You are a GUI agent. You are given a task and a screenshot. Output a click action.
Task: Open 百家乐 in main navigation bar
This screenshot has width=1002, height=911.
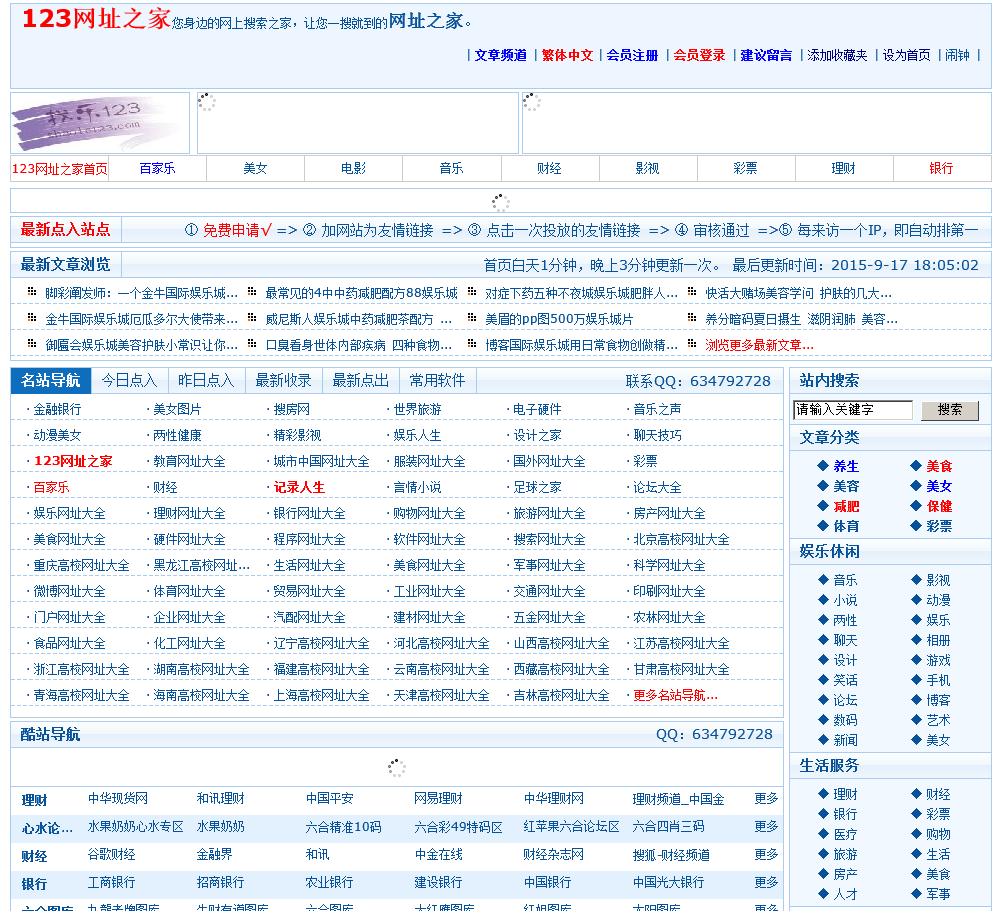[157, 169]
